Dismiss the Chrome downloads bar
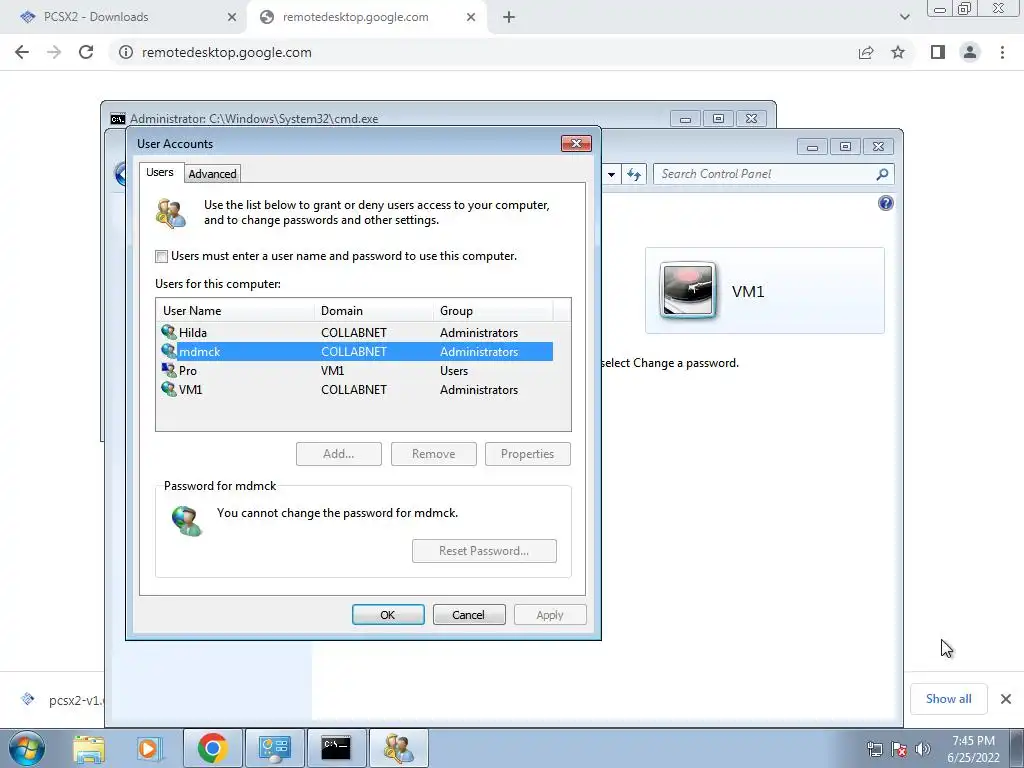1024x768 pixels. 1006,699
